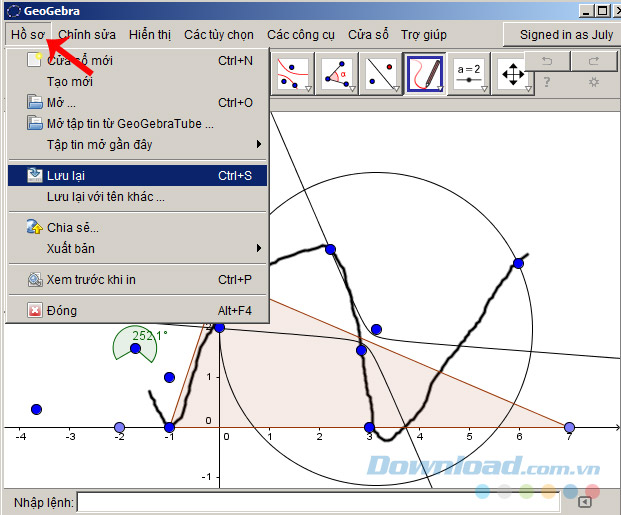This screenshot has height=515, width=621.
Task: Click the print preview magnifier icon
Action: 35,279
